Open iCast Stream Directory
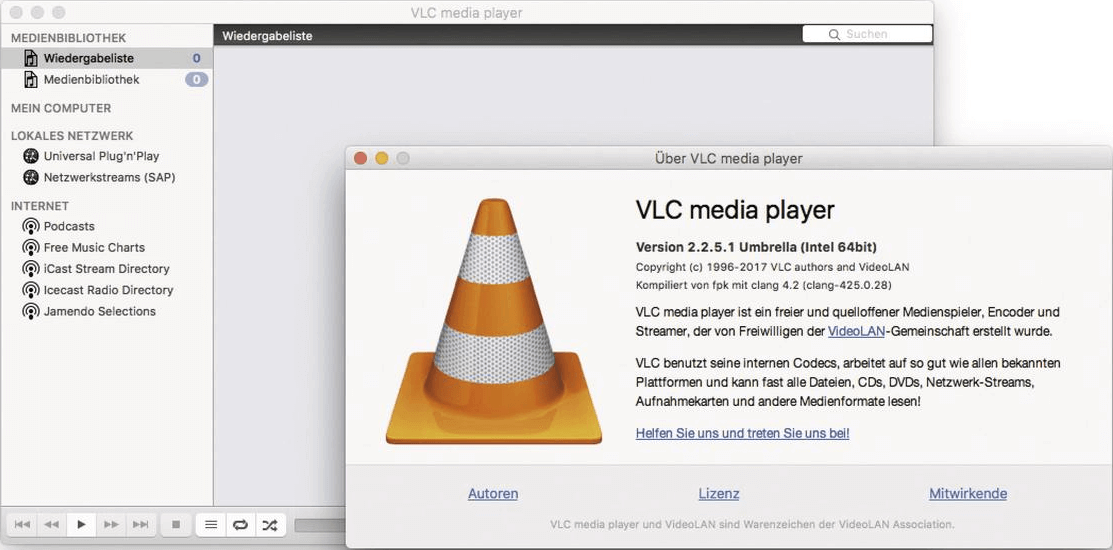The image size is (1113, 550). (x=106, y=269)
